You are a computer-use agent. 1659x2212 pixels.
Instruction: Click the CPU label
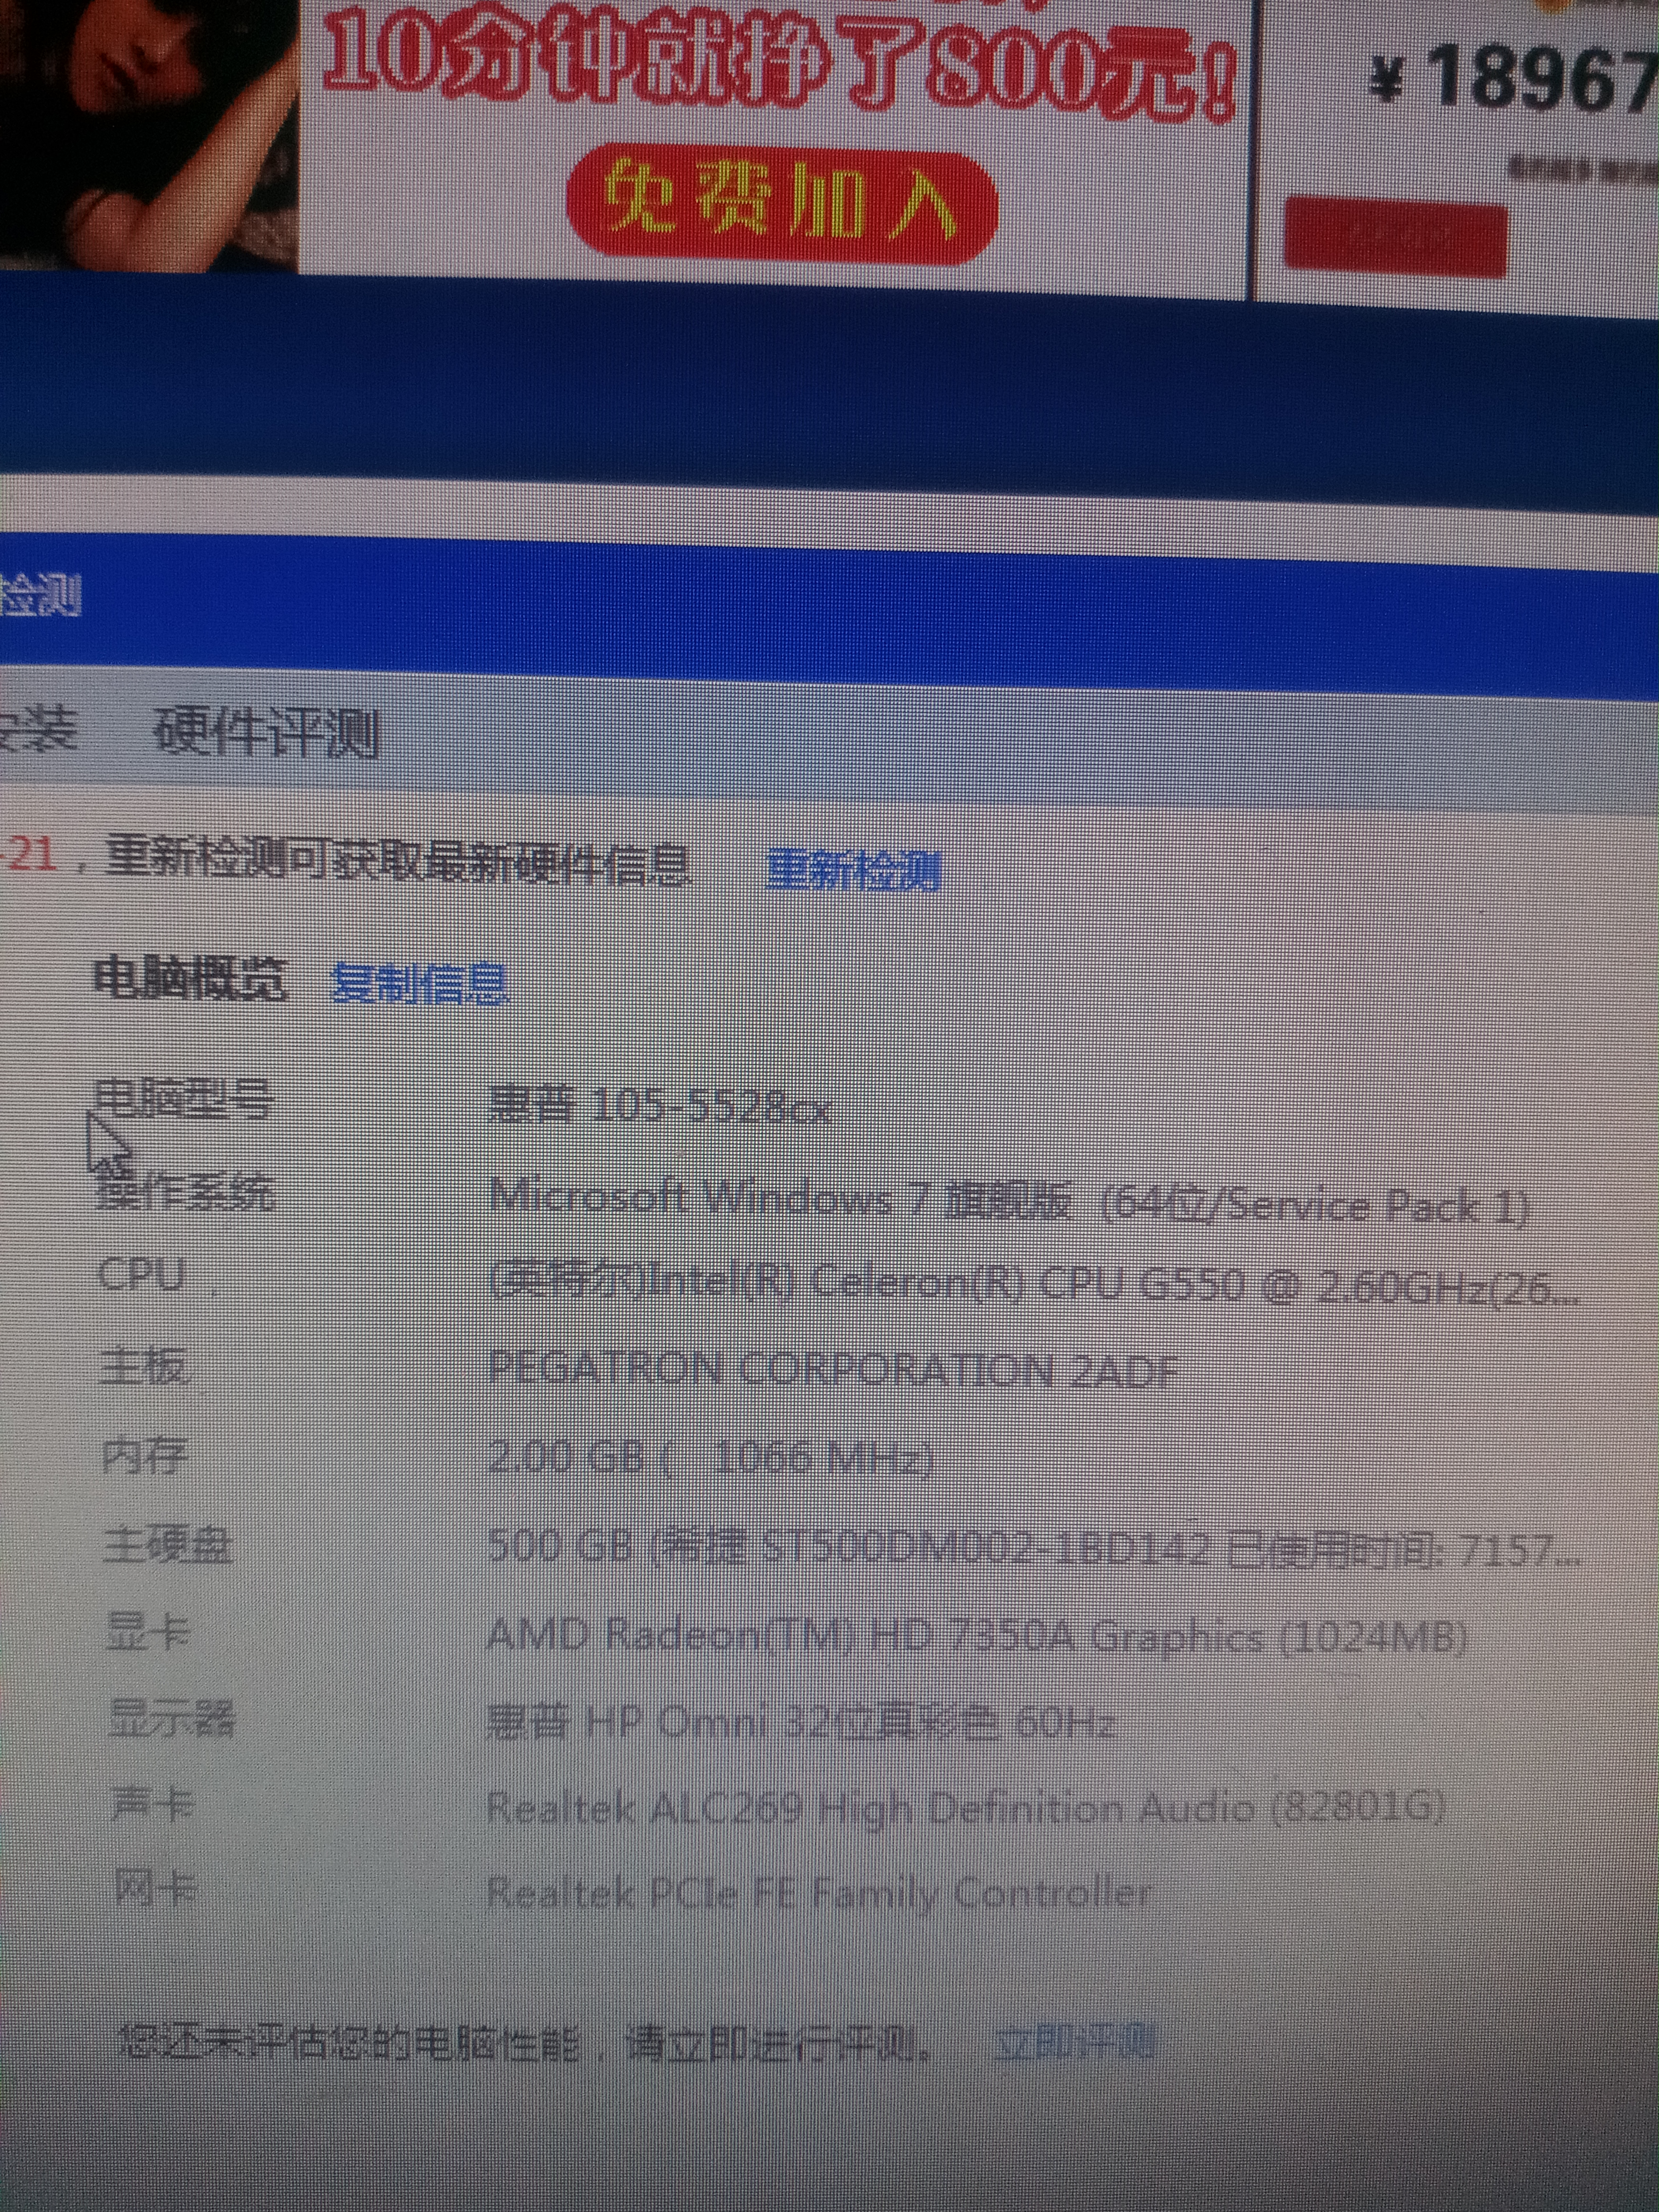(x=142, y=1275)
